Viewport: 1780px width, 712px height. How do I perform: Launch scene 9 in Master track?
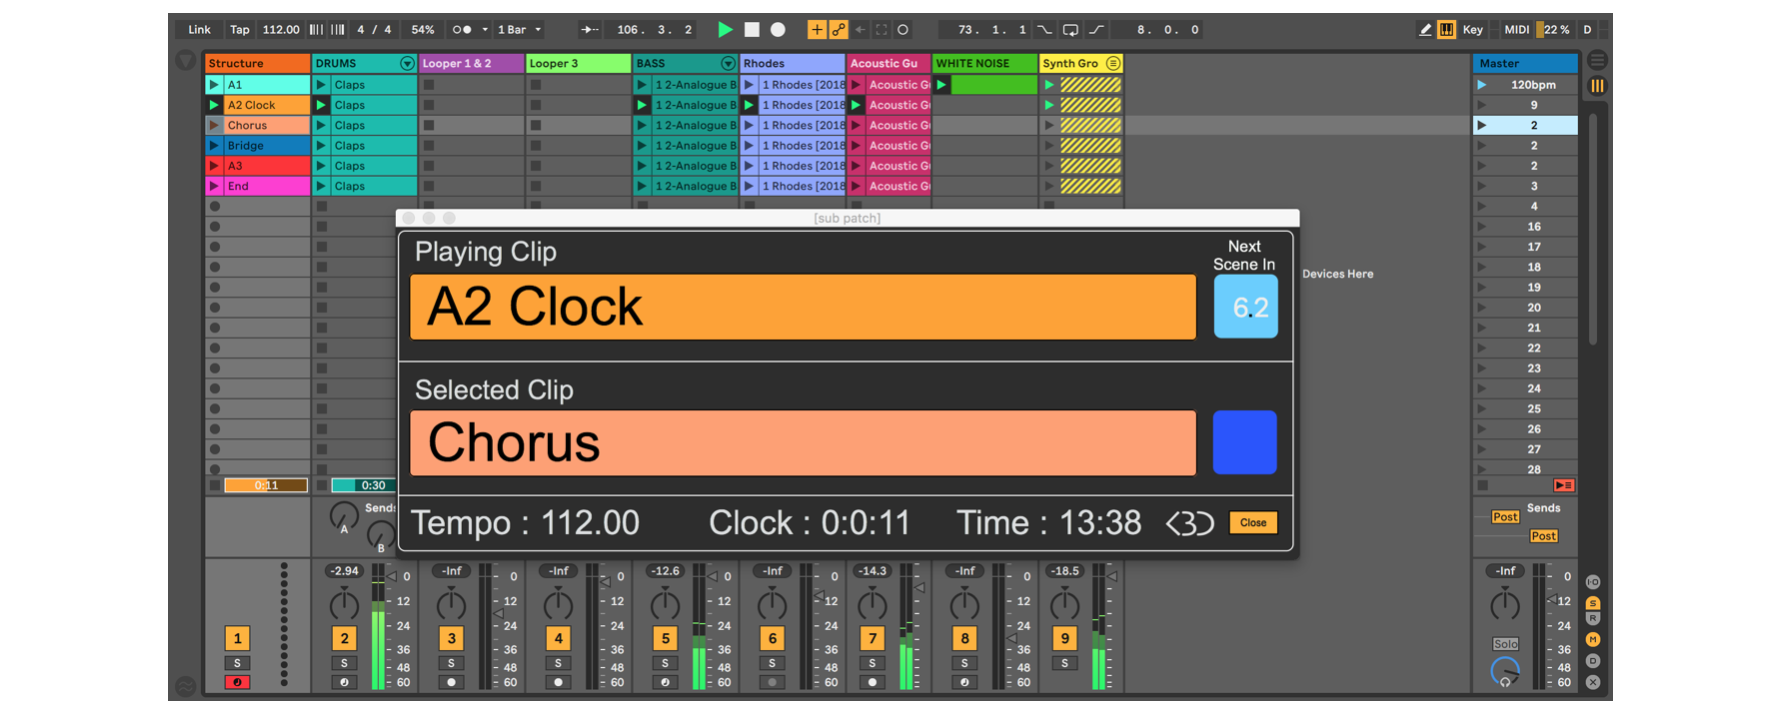tap(1482, 105)
